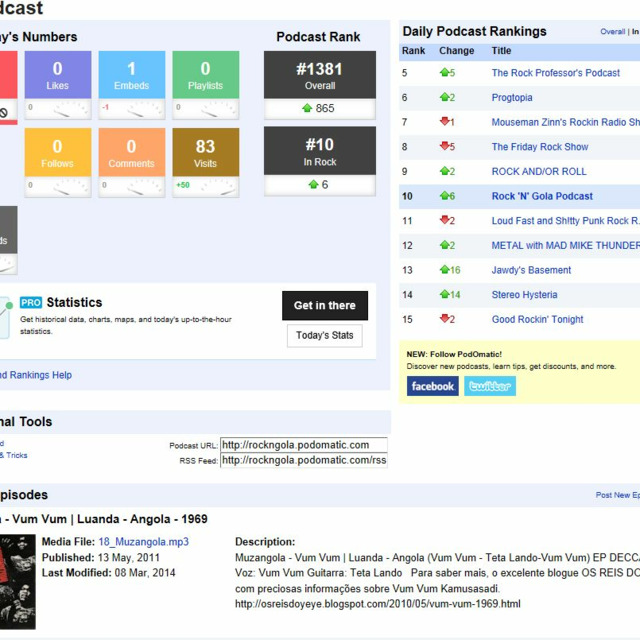Click the RSS Feed input field
This screenshot has width=640, height=640.
(303, 460)
